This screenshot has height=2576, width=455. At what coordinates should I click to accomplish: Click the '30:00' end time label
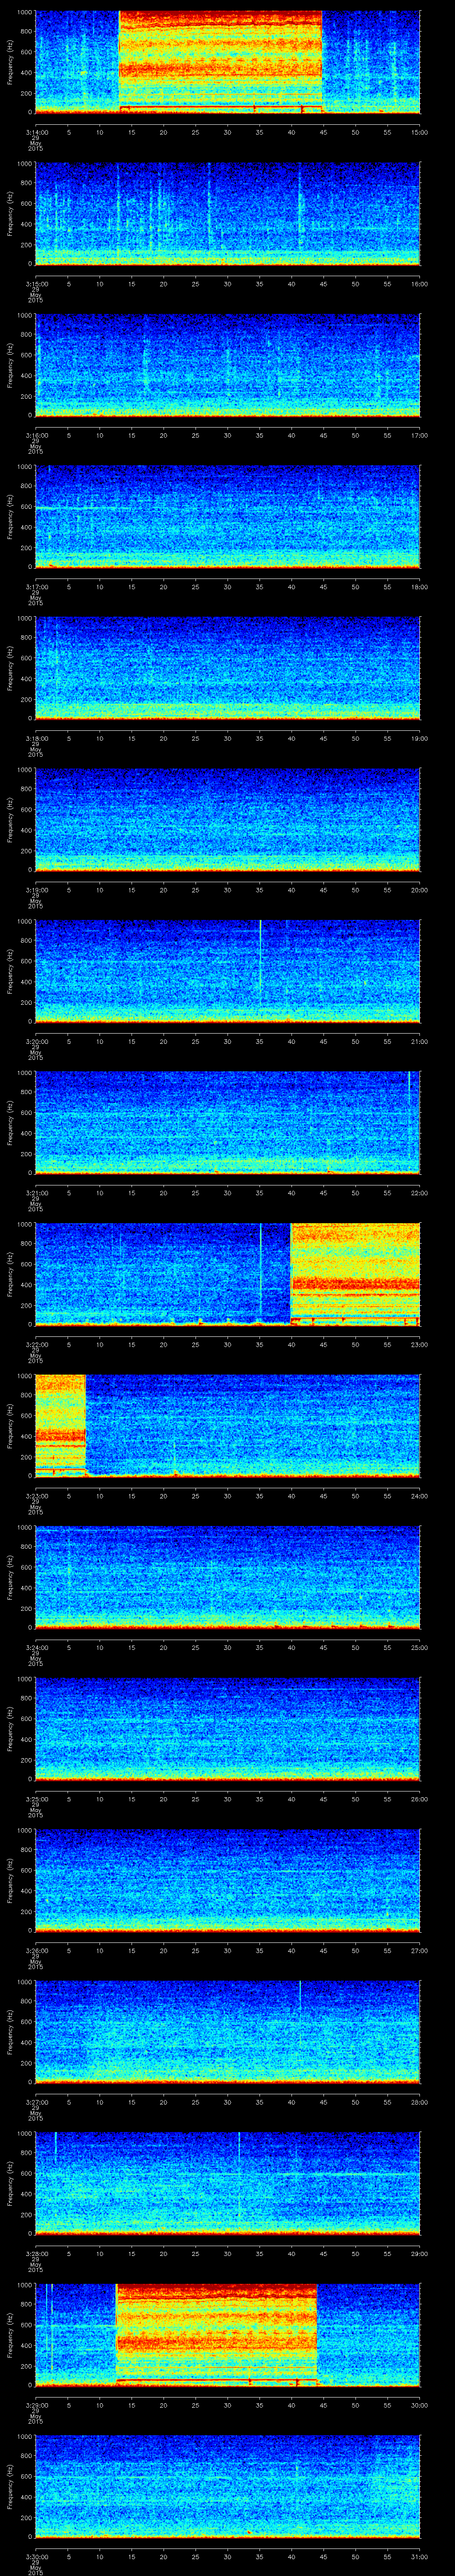(x=419, y=2404)
